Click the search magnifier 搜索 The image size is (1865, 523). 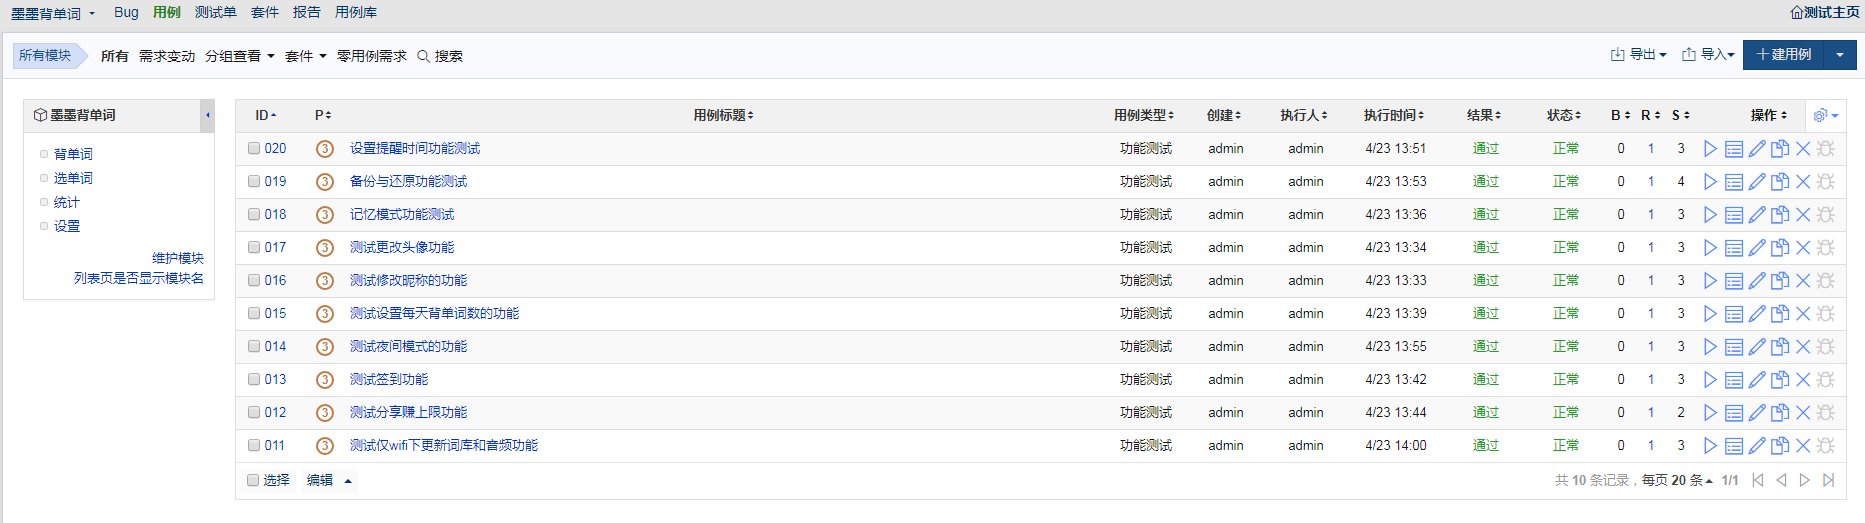point(440,56)
